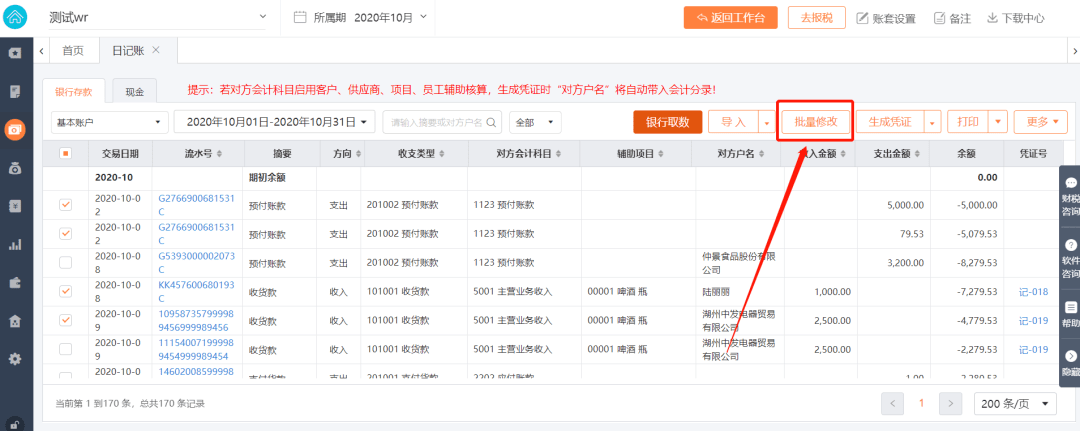Open the star bookmark sidebar icon

15,53
